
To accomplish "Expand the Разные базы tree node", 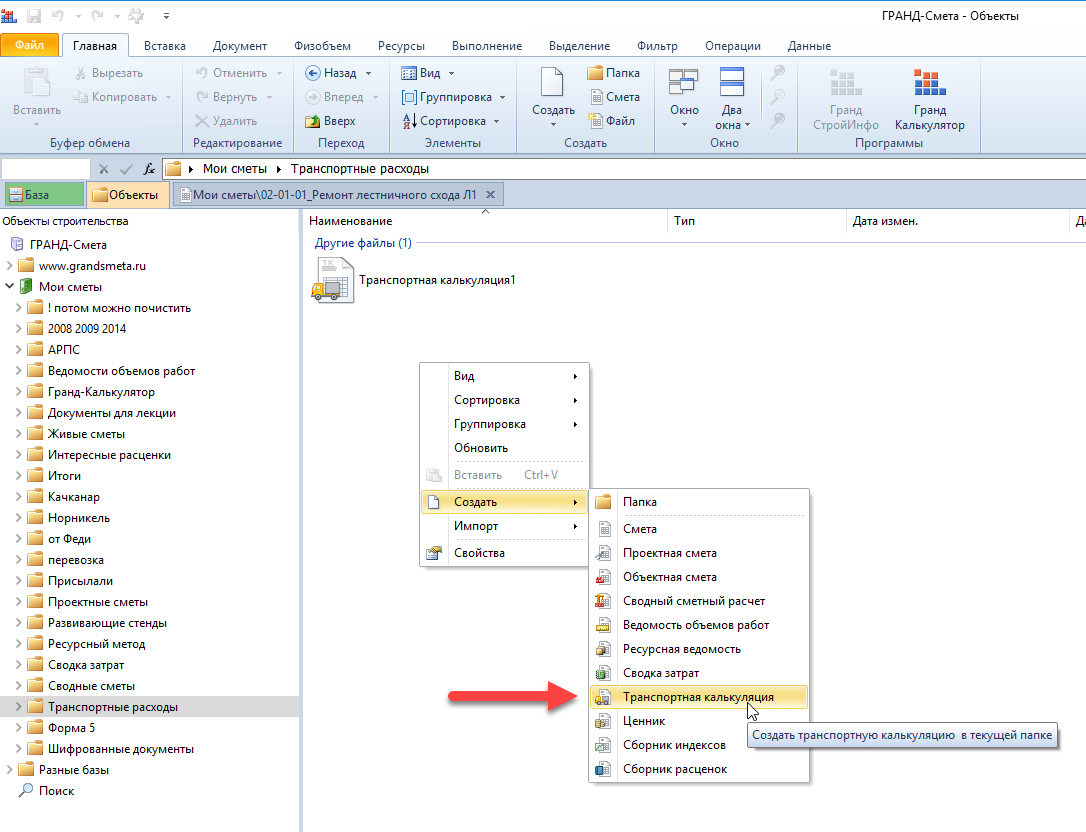I will pyautogui.click(x=9, y=770).
